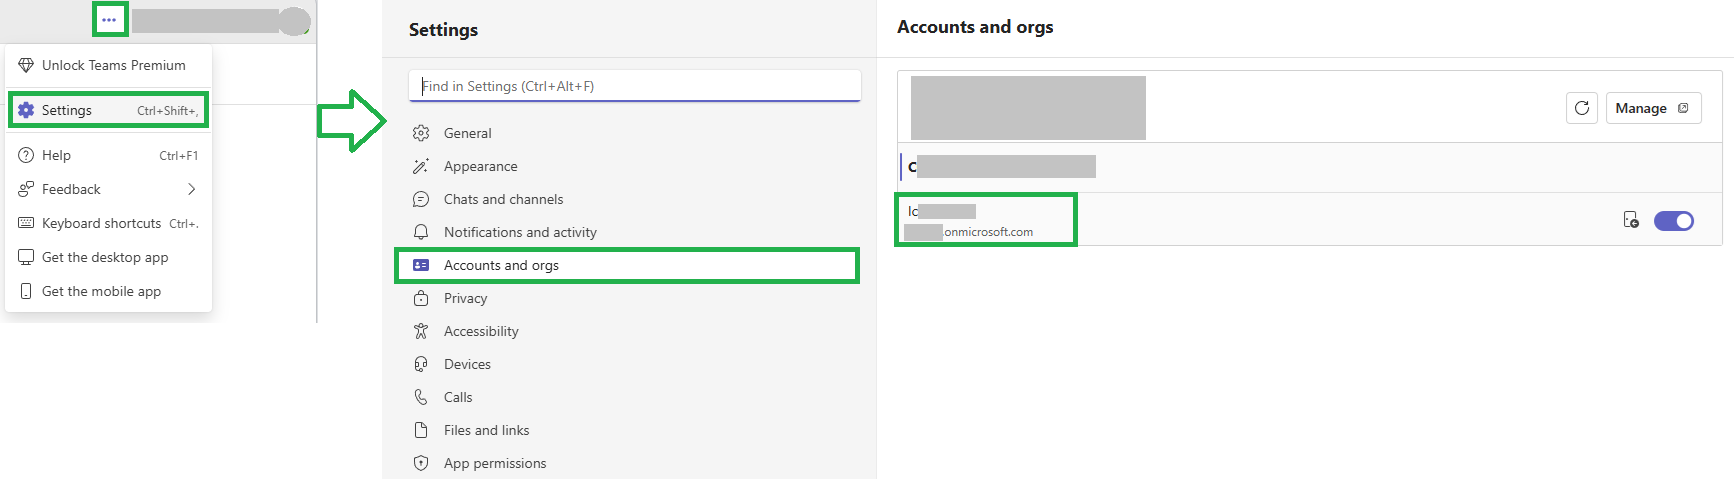The image size is (1734, 479).
Task: Click the Files and links document icon
Action: pos(421,430)
